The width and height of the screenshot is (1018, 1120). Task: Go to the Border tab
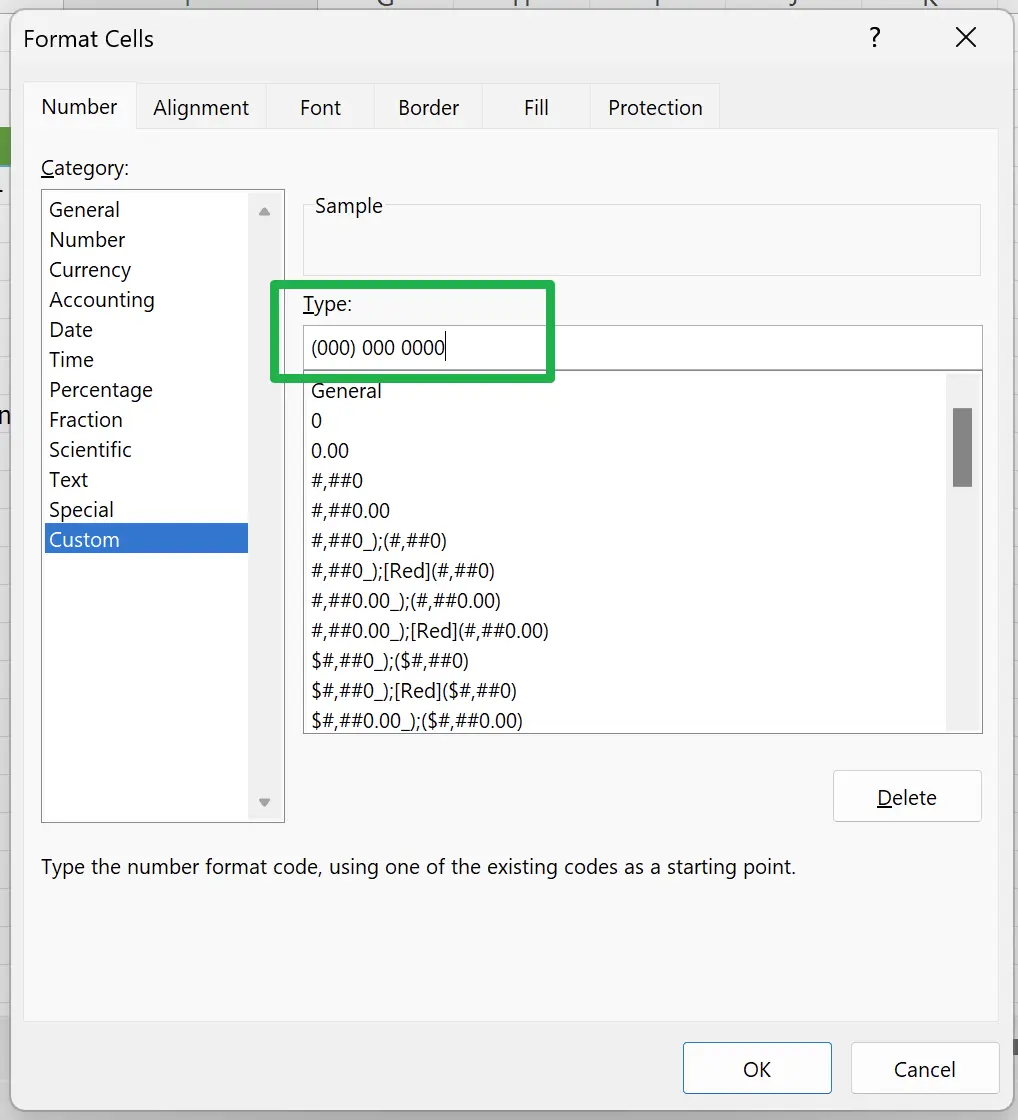tap(428, 108)
